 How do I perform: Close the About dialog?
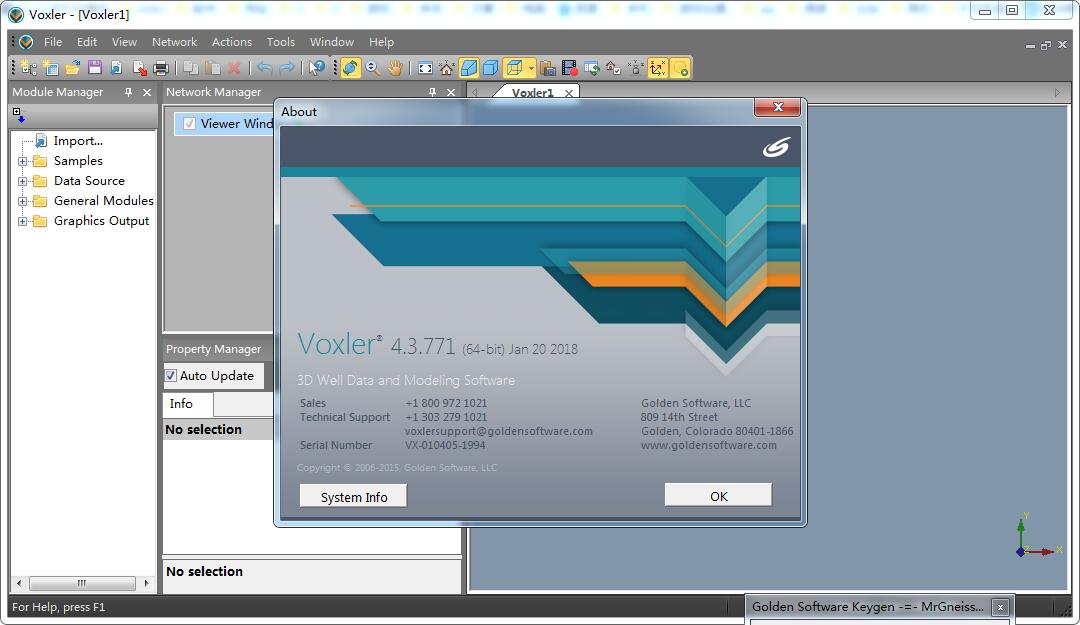(x=778, y=107)
